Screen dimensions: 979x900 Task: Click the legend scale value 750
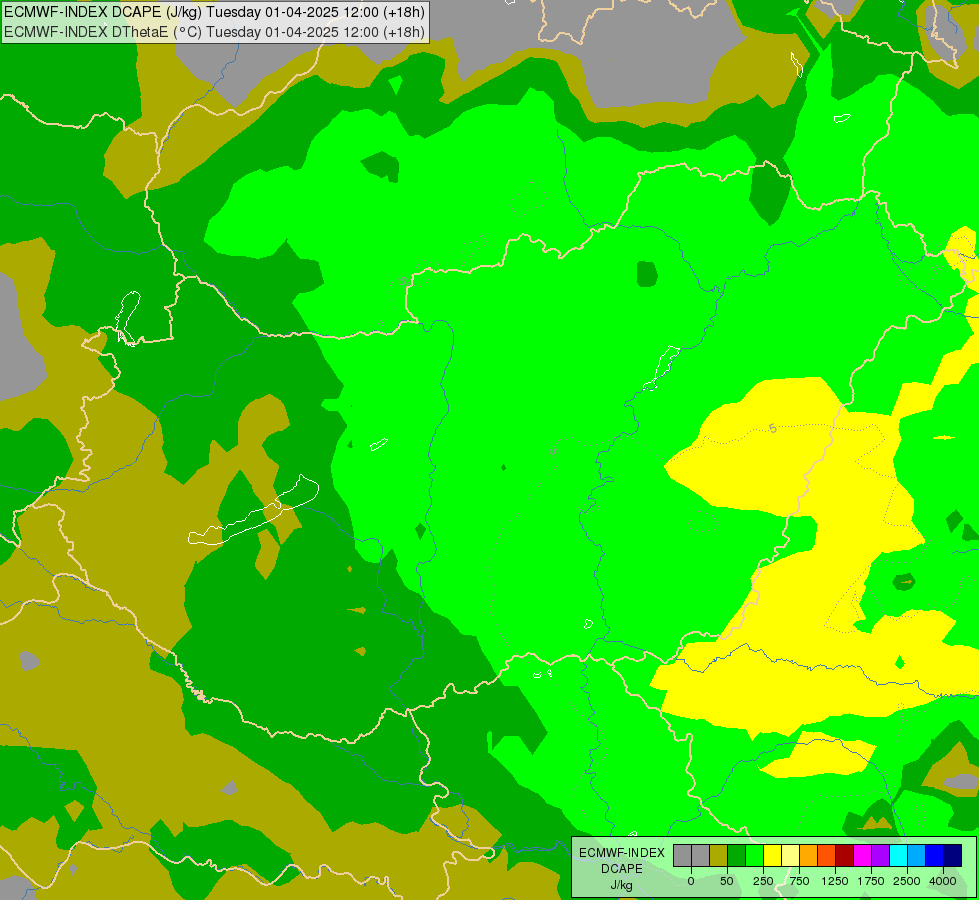(799, 881)
